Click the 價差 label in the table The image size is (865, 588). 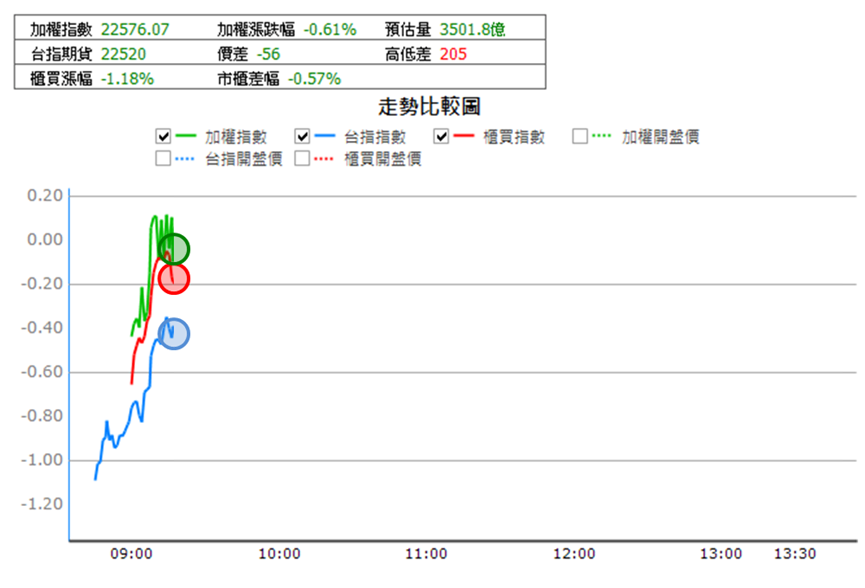pyautogui.click(x=233, y=54)
